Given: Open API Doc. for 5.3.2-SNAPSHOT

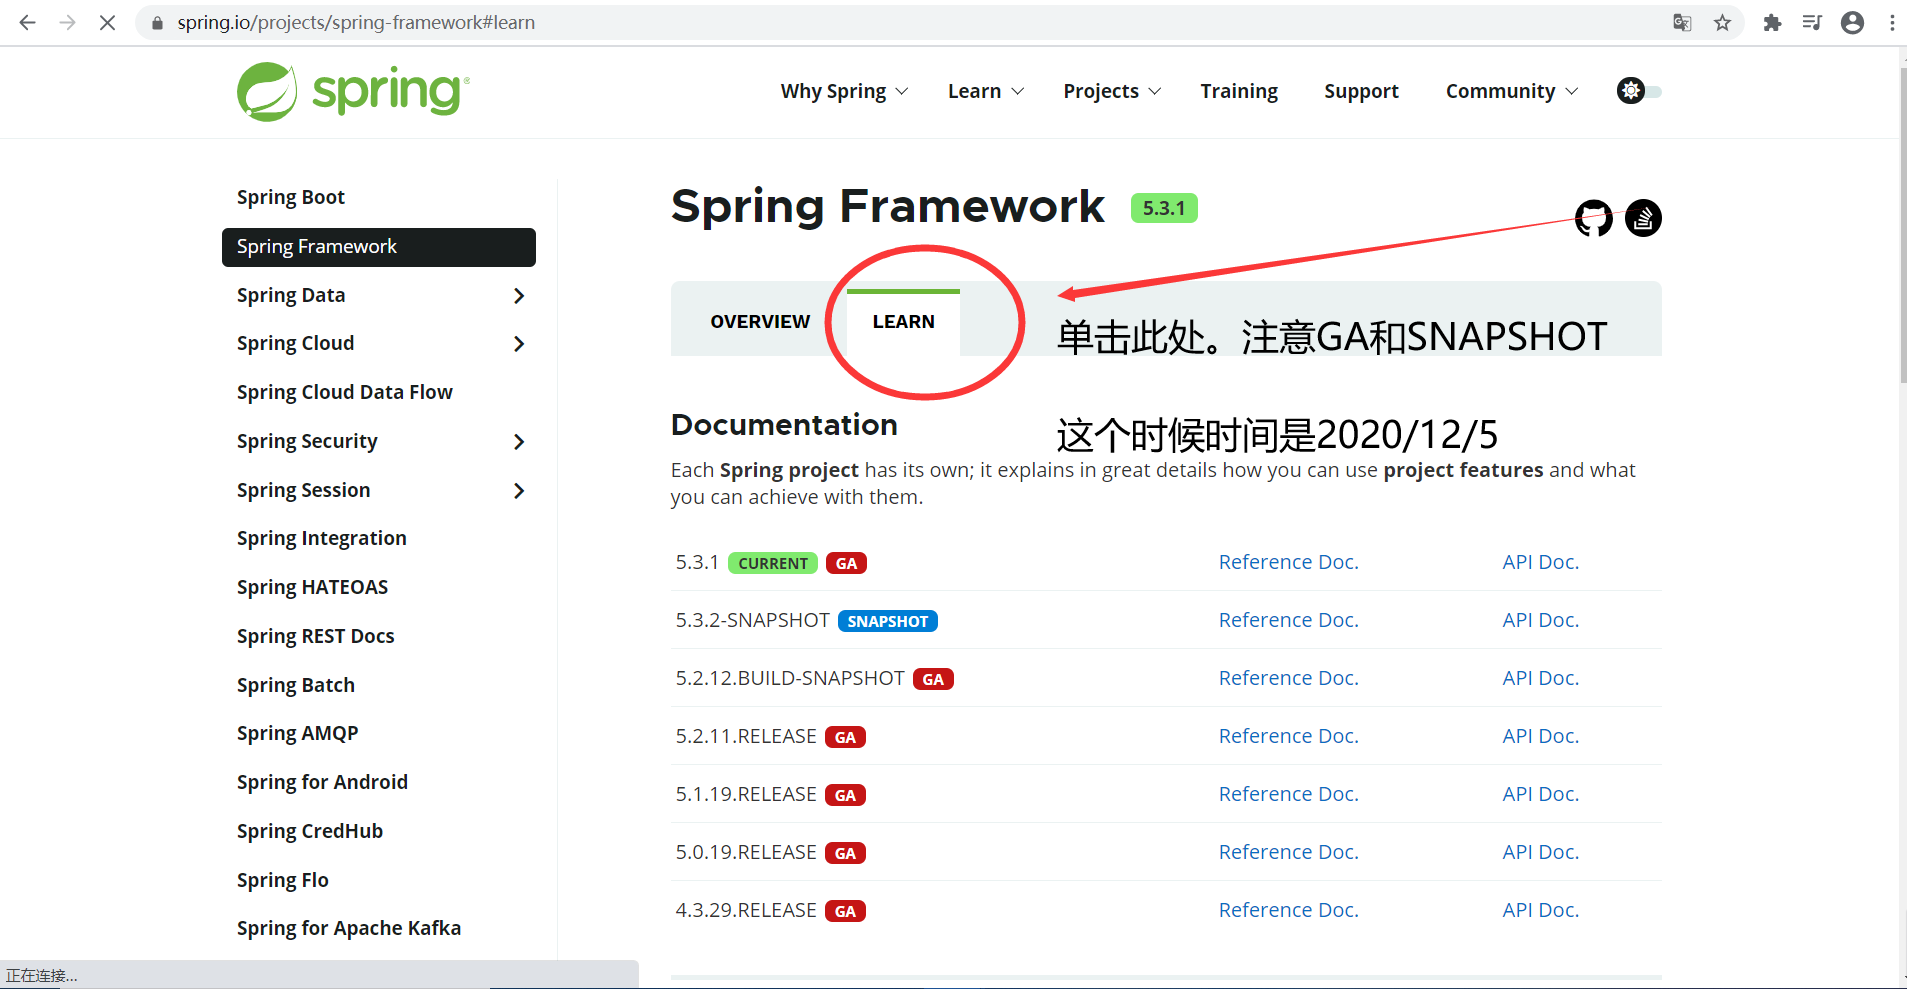Looking at the screenshot, I should pos(1540,620).
